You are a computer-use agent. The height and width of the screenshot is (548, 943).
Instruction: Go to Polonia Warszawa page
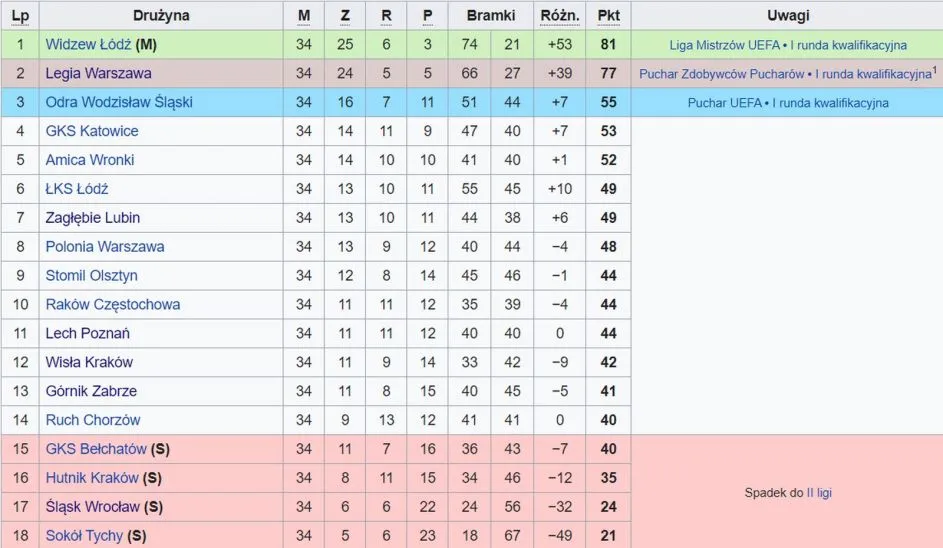coord(105,247)
